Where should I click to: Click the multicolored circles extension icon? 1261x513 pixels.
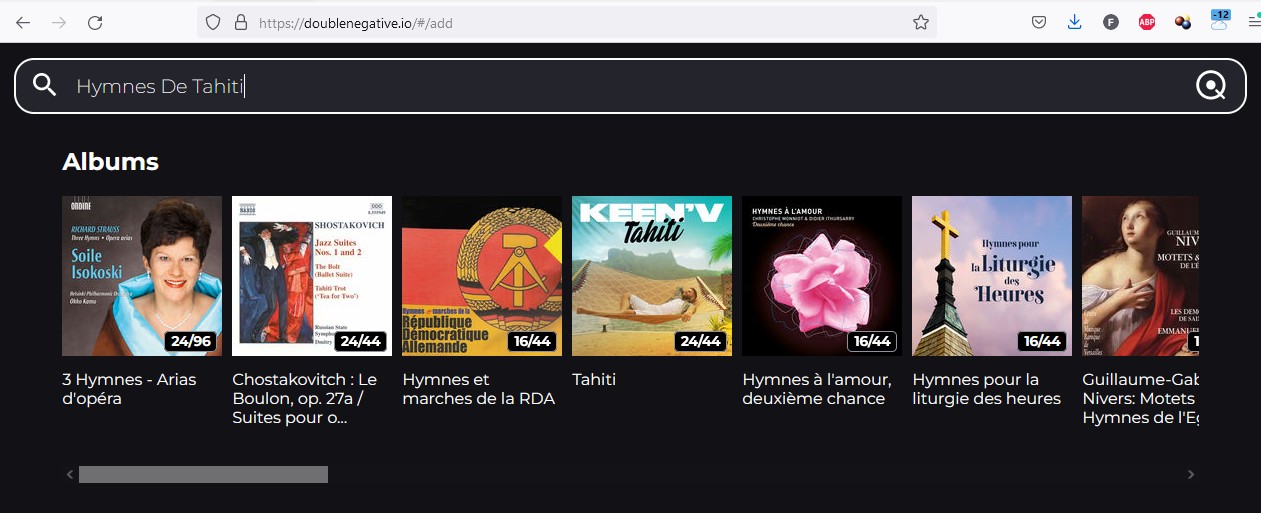1183,22
